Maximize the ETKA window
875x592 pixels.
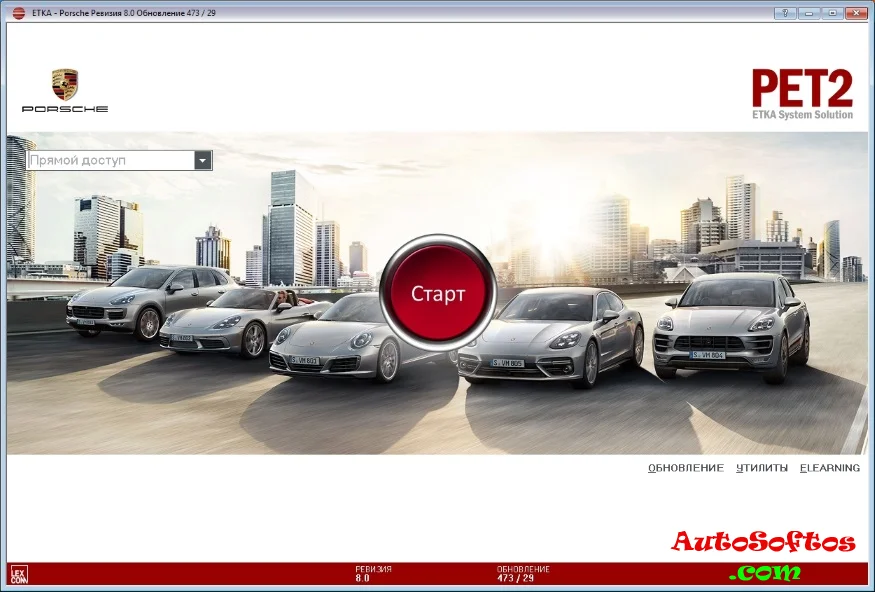coord(831,13)
